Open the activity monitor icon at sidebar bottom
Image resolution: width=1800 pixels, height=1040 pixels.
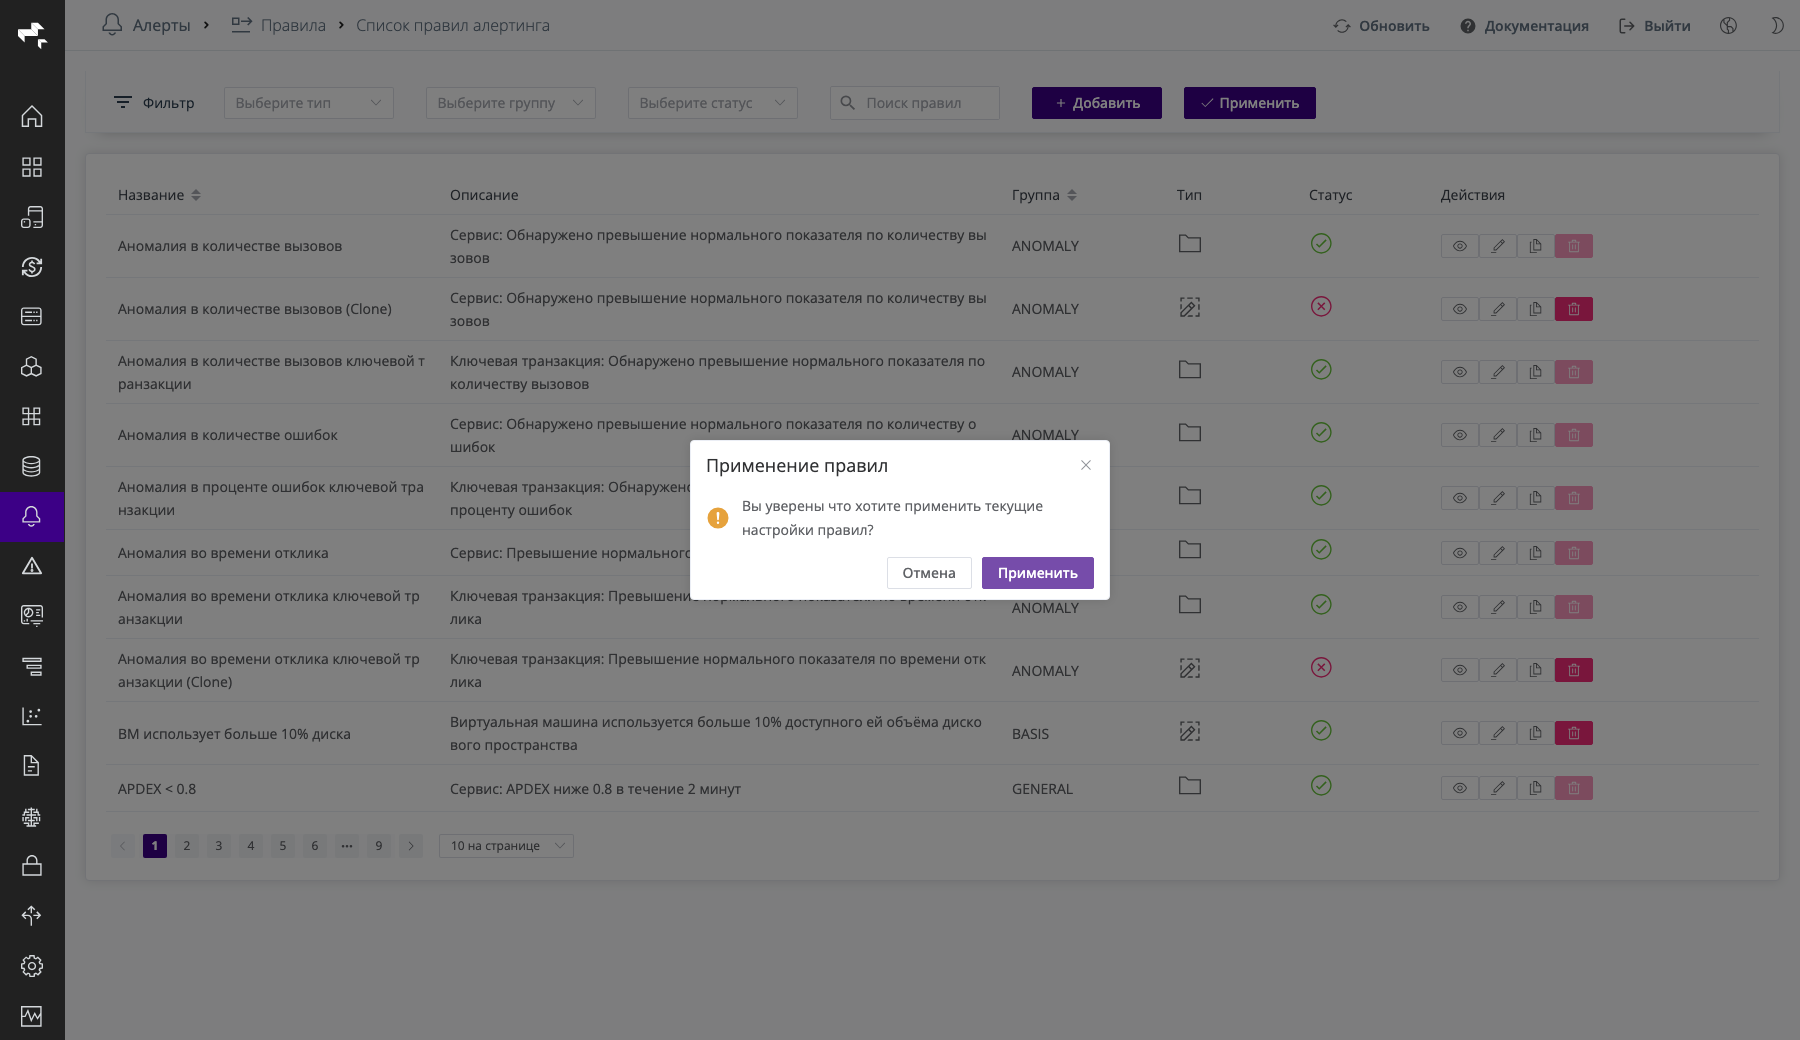click(32, 1016)
